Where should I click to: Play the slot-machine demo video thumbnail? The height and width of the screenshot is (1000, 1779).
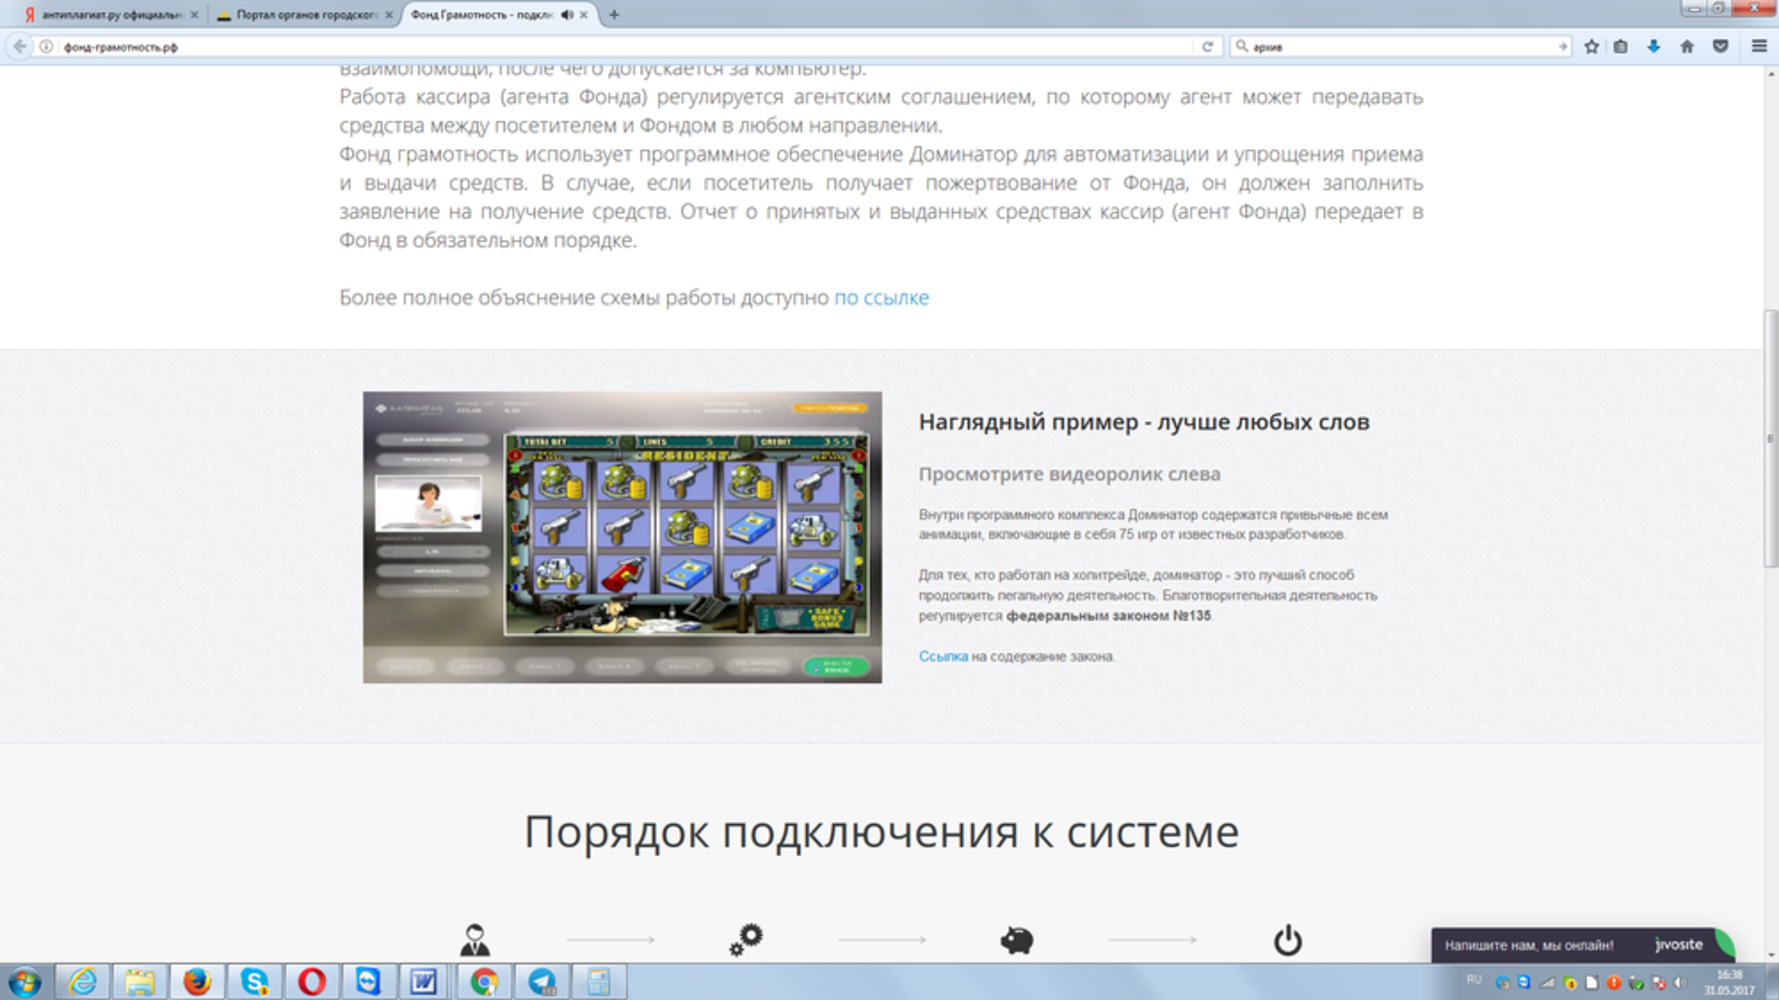[622, 537]
